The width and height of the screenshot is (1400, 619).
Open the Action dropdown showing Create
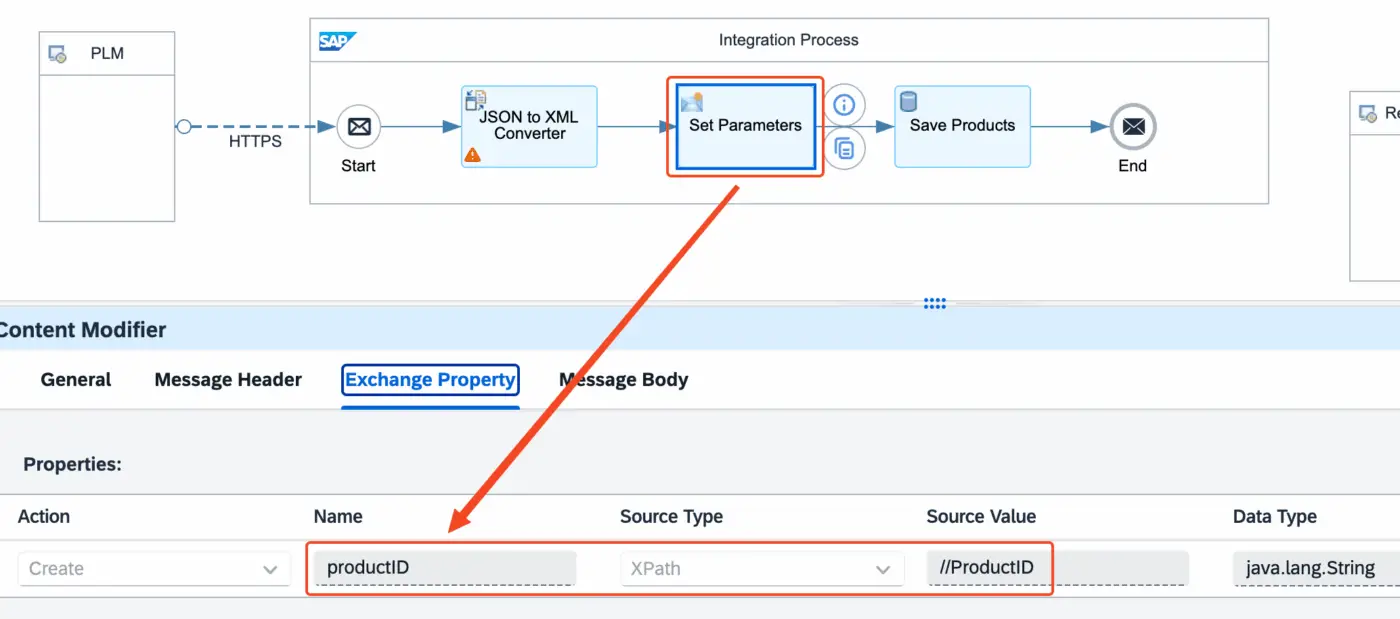pos(153,569)
